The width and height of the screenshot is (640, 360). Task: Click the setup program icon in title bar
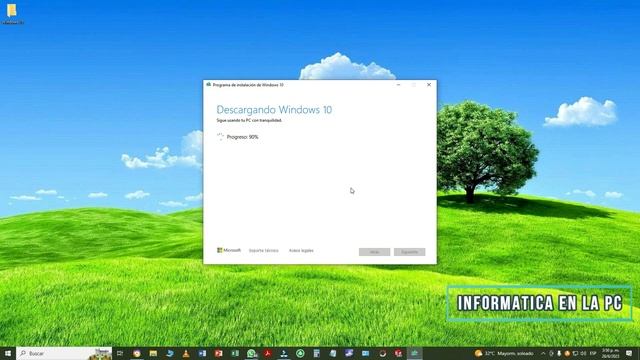pos(209,84)
